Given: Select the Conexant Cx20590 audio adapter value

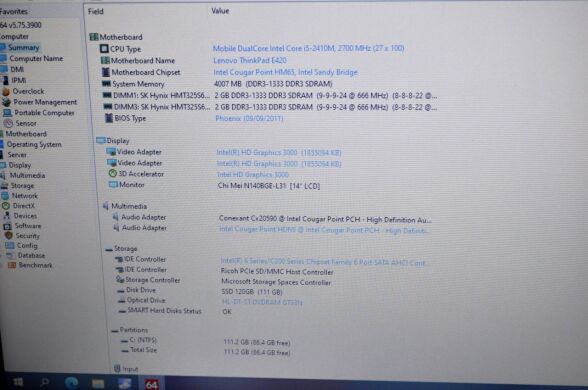Looking at the screenshot, I should (325, 219).
